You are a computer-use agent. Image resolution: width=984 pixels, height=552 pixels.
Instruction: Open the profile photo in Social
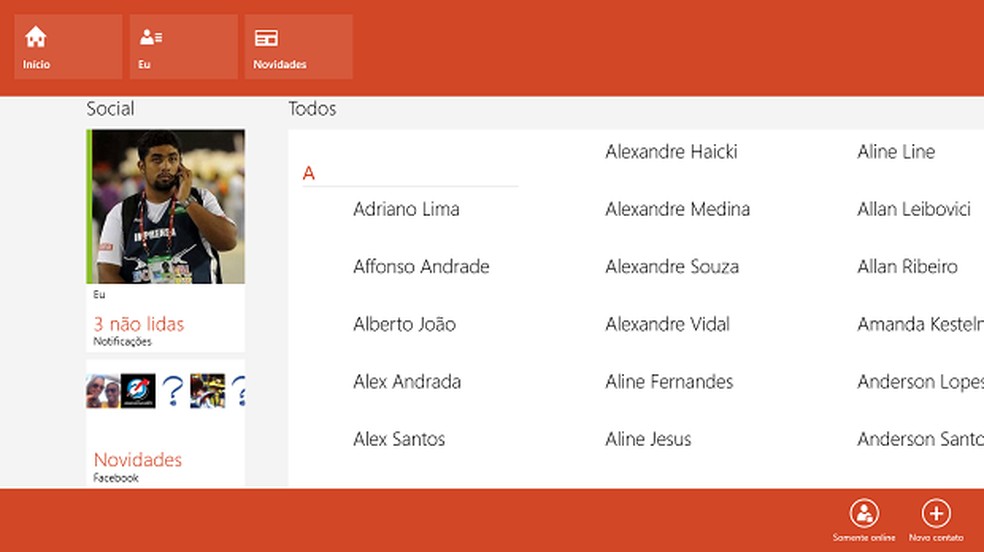(x=166, y=207)
